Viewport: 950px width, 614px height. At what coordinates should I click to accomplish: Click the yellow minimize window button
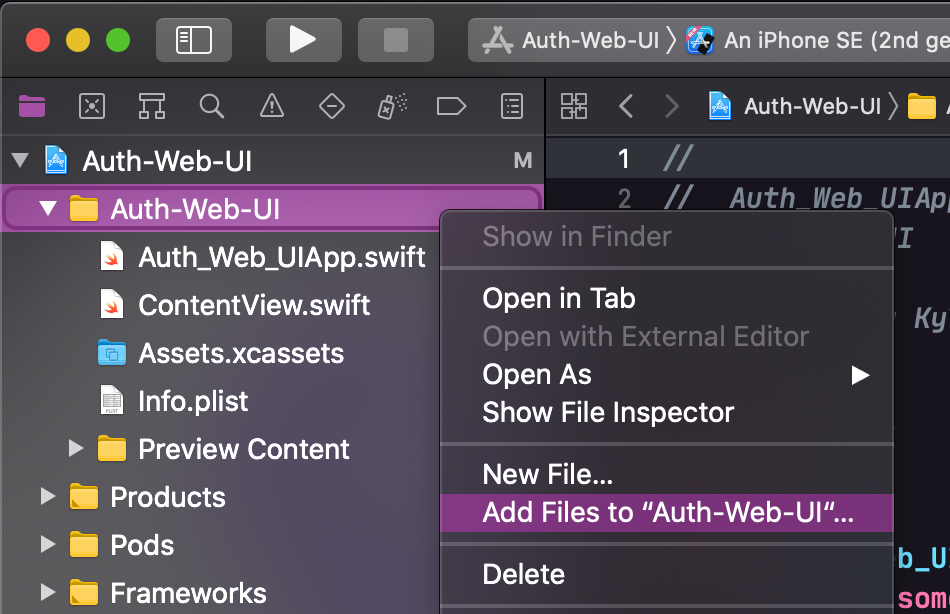[78, 40]
